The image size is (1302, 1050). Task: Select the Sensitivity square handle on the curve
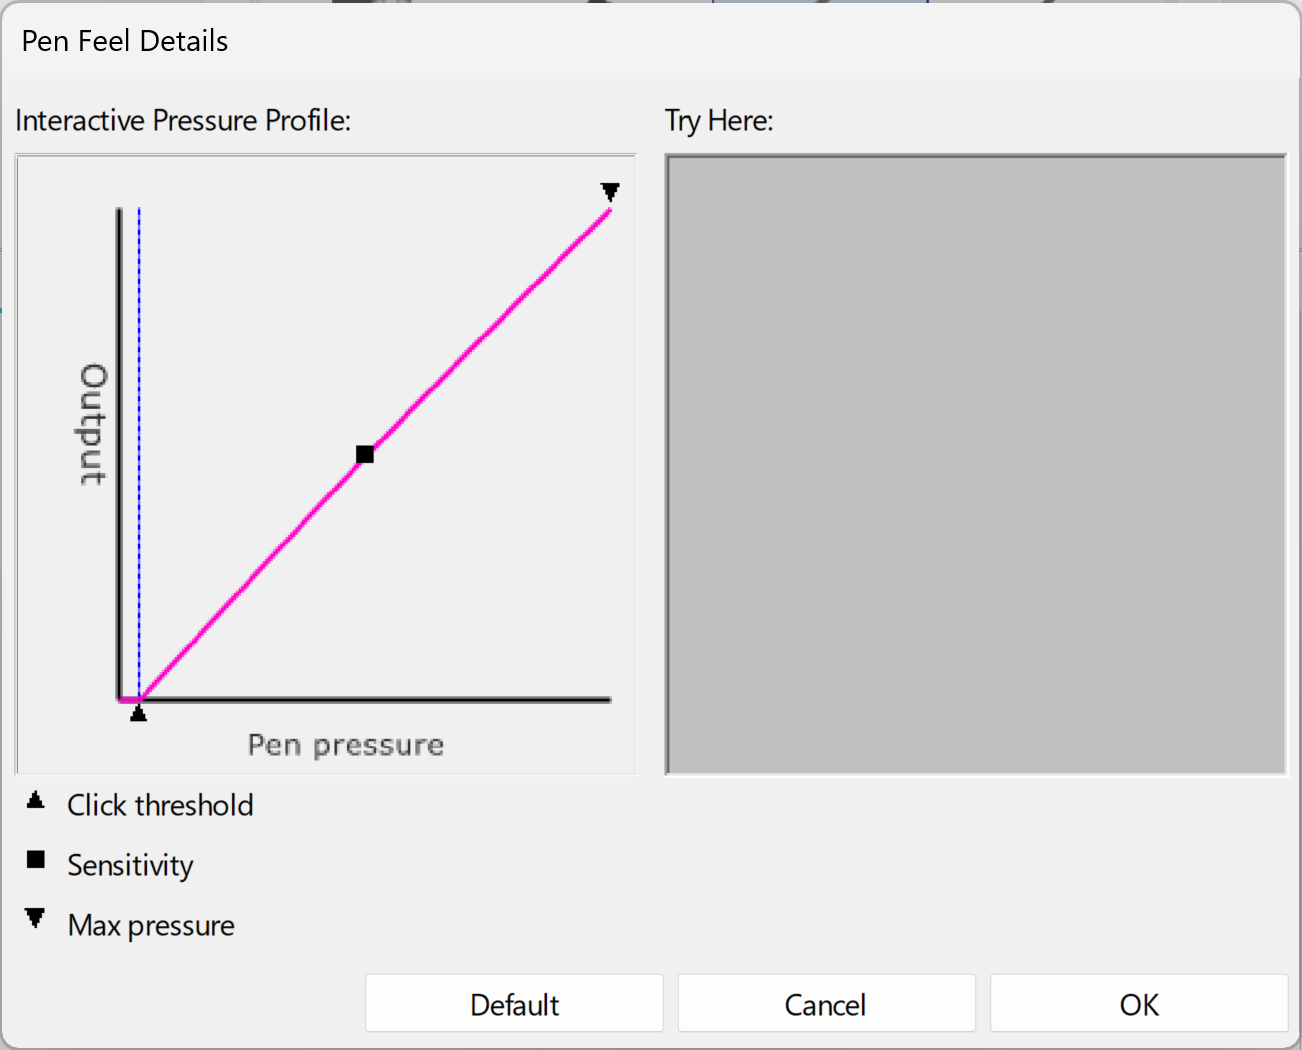click(x=365, y=454)
